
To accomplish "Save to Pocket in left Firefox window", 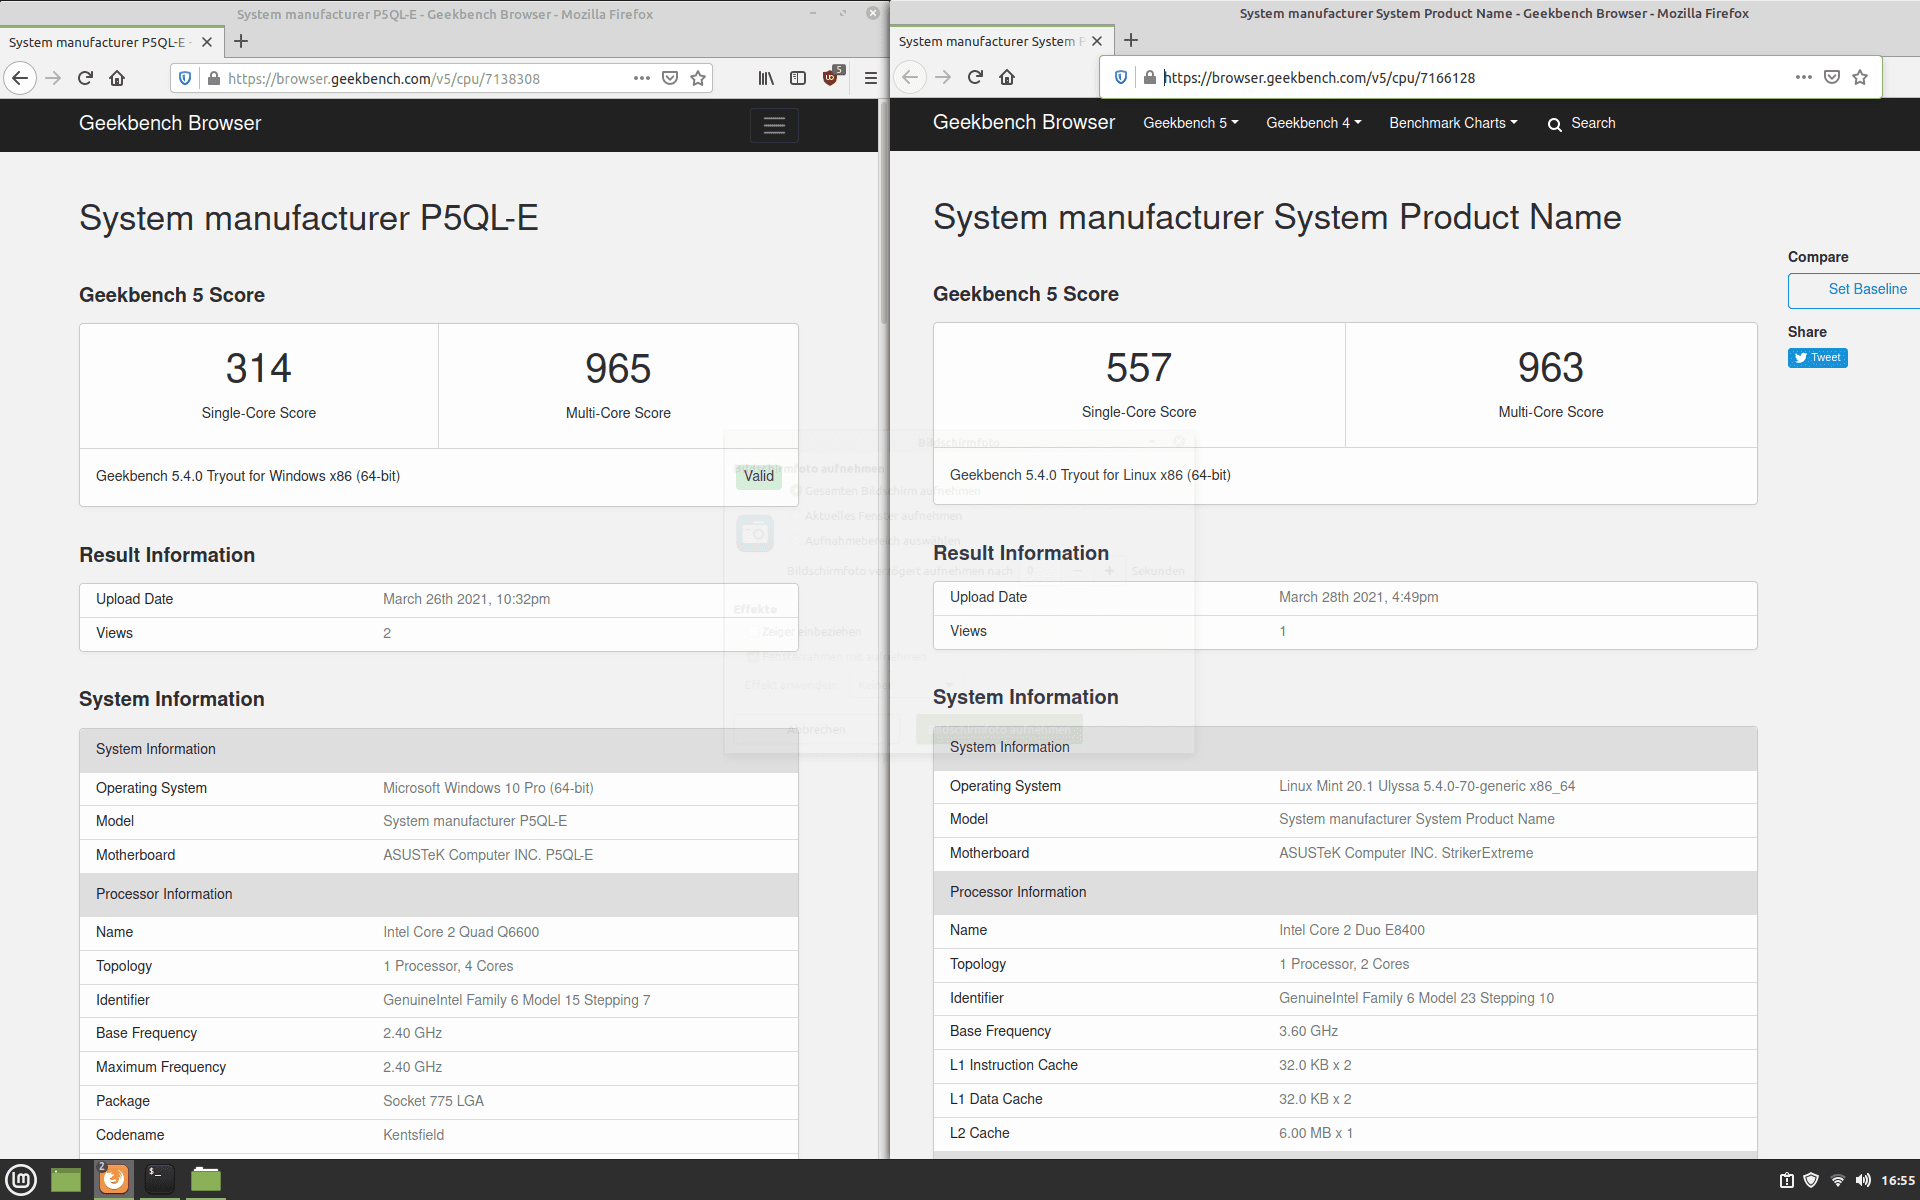I will click(x=670, y=78).
